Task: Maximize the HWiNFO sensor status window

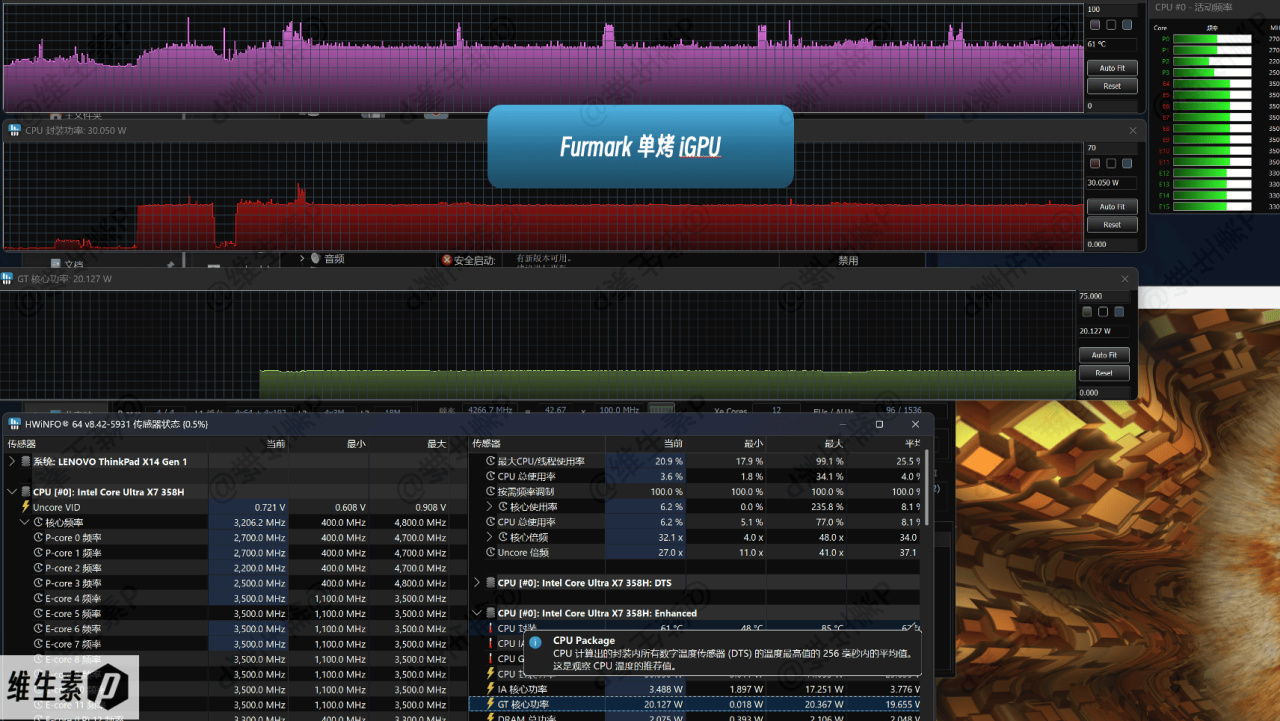Action: (x=879, y=424)
